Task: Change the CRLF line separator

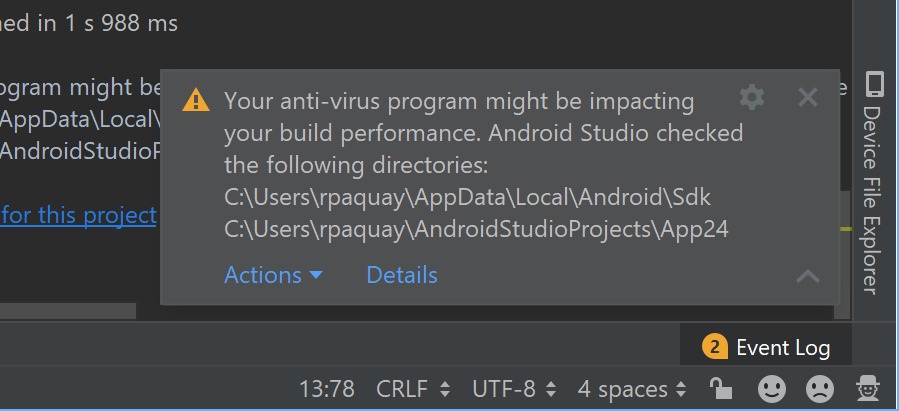Action: tap(413, 389)
